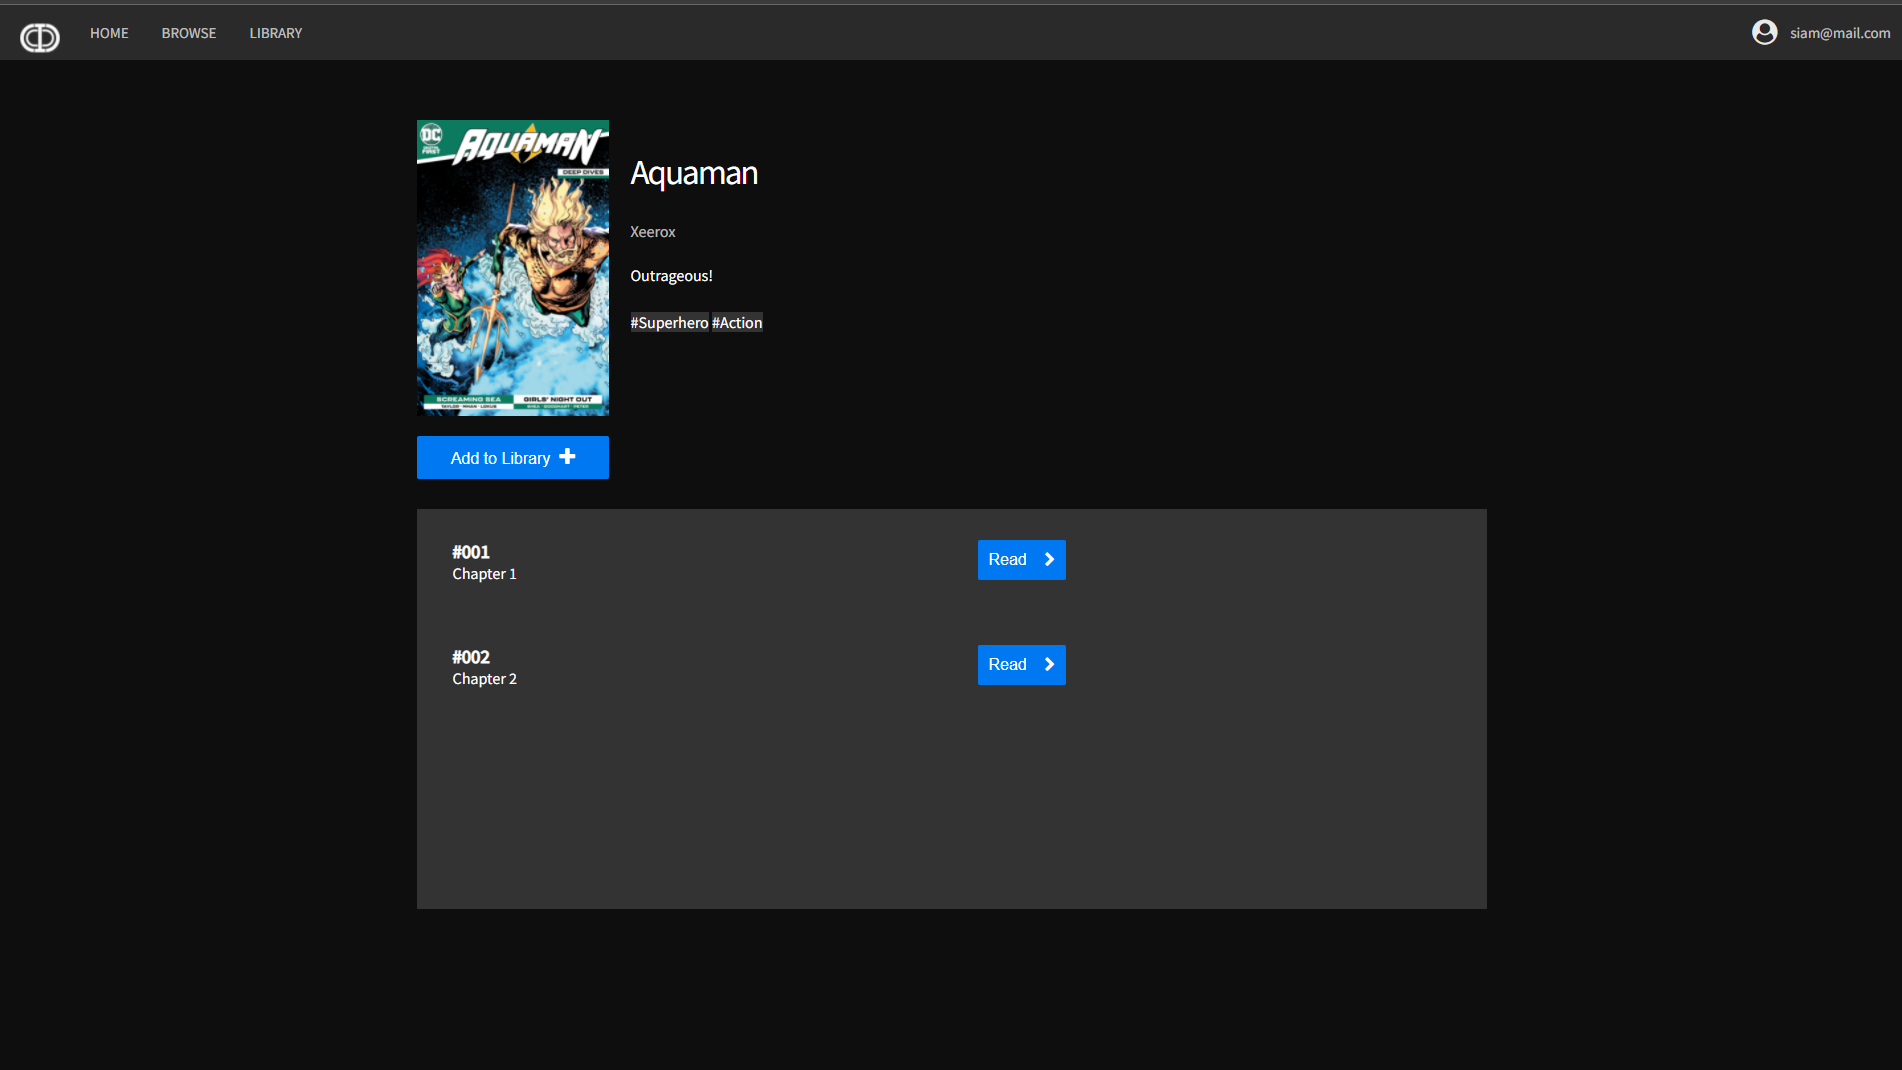Screen dimensions: 1902x1070
Task: Open the user profile avatar icon
Action: (x=1764, y=33)
